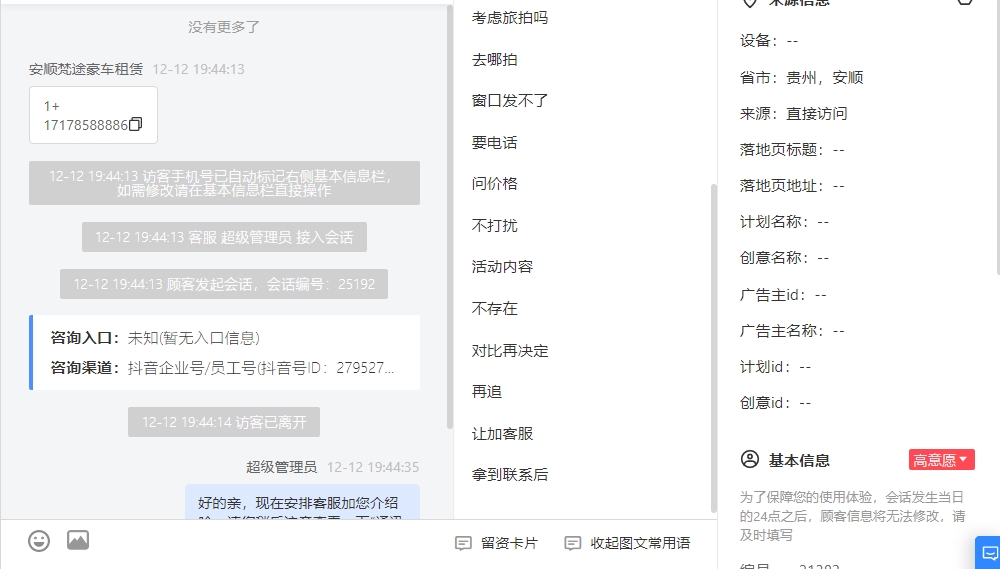Open the emoji picker
Viewport: 1000px width, 569px height.
[x=39, y=541]
